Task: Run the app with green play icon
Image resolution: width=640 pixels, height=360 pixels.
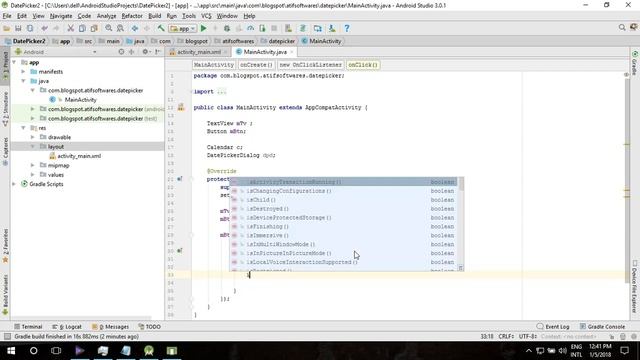Action: coord(204,29)
